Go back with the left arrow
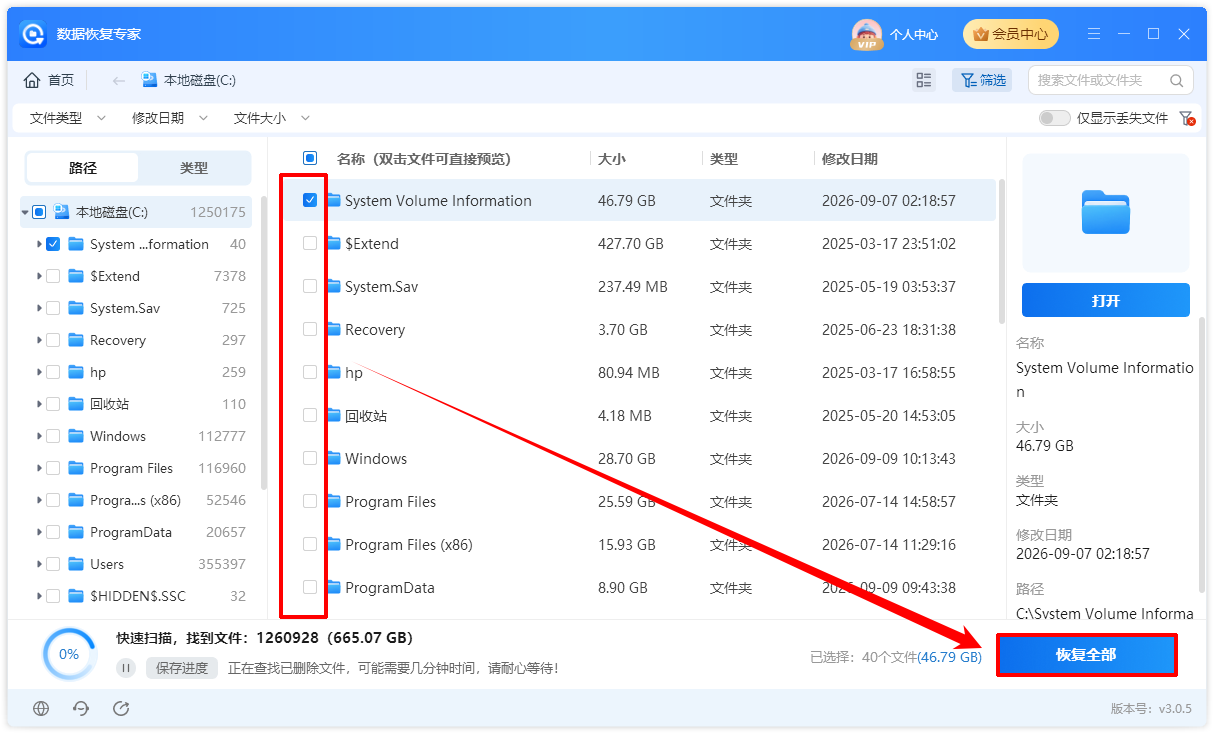Viewport: 1214px width, 734px height. click(x=119, y=80)
